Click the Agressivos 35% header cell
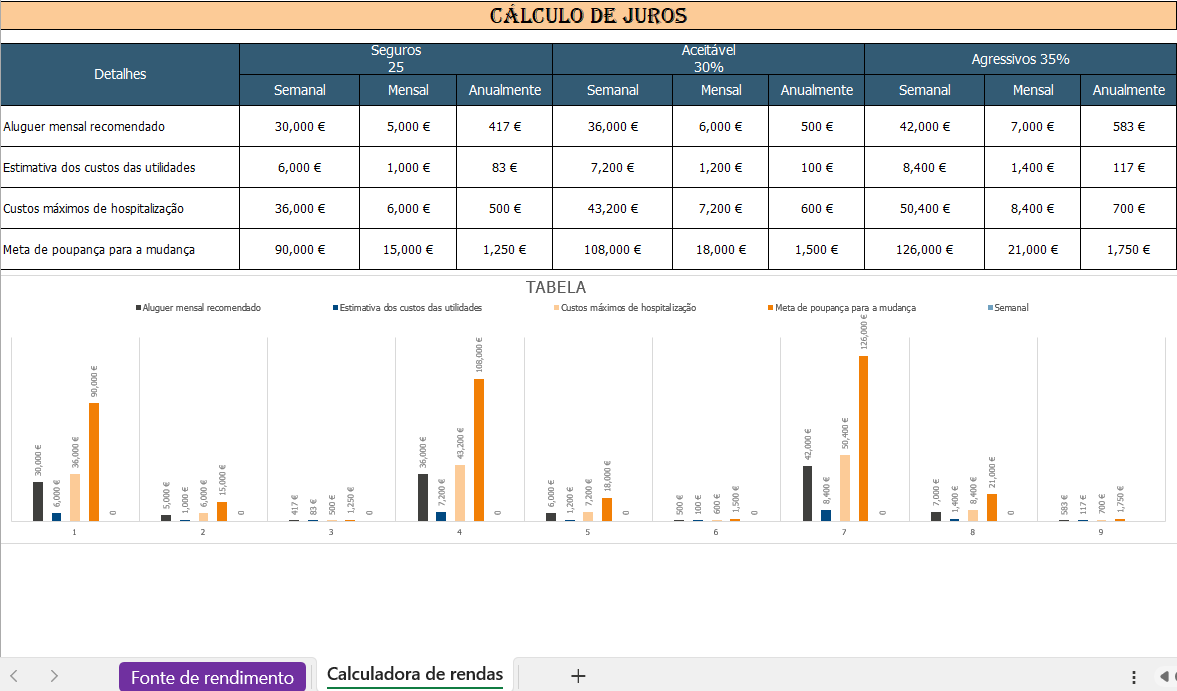This screenshot has height=691, width=1177. (x=1020, y=59)
